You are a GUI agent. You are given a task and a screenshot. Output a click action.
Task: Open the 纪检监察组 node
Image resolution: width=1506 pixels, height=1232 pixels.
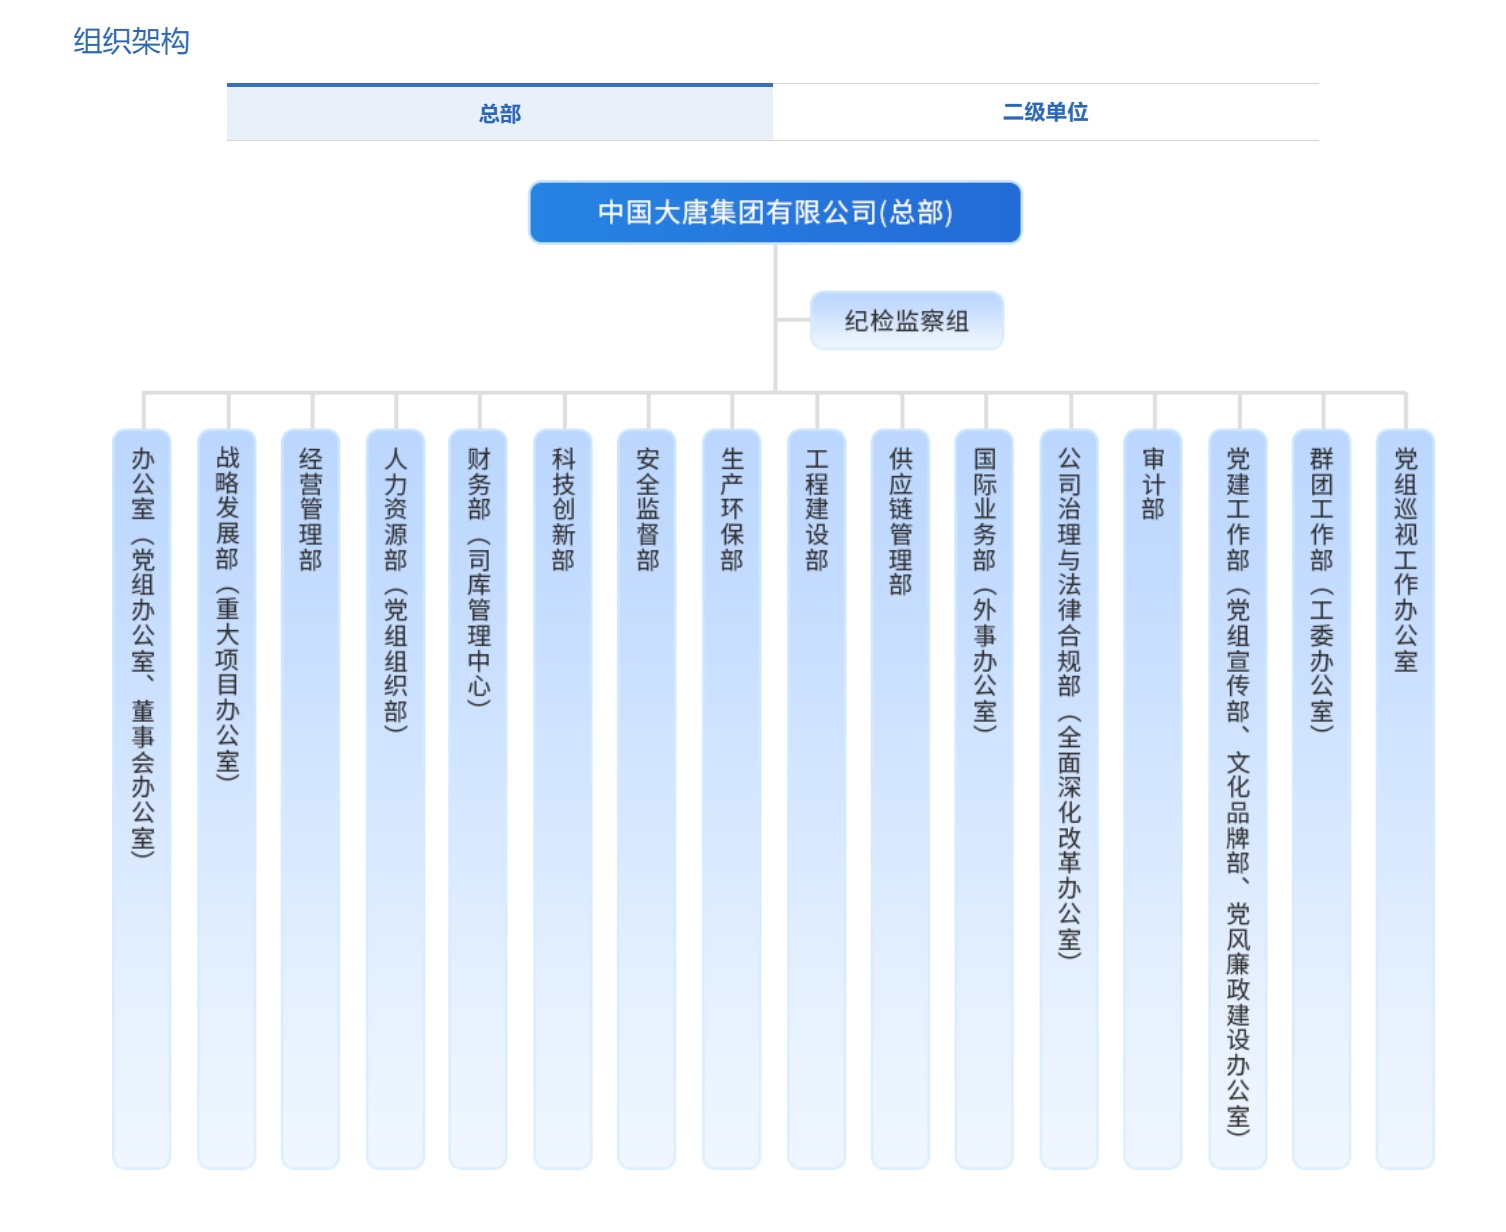click(x=905, y=319)
